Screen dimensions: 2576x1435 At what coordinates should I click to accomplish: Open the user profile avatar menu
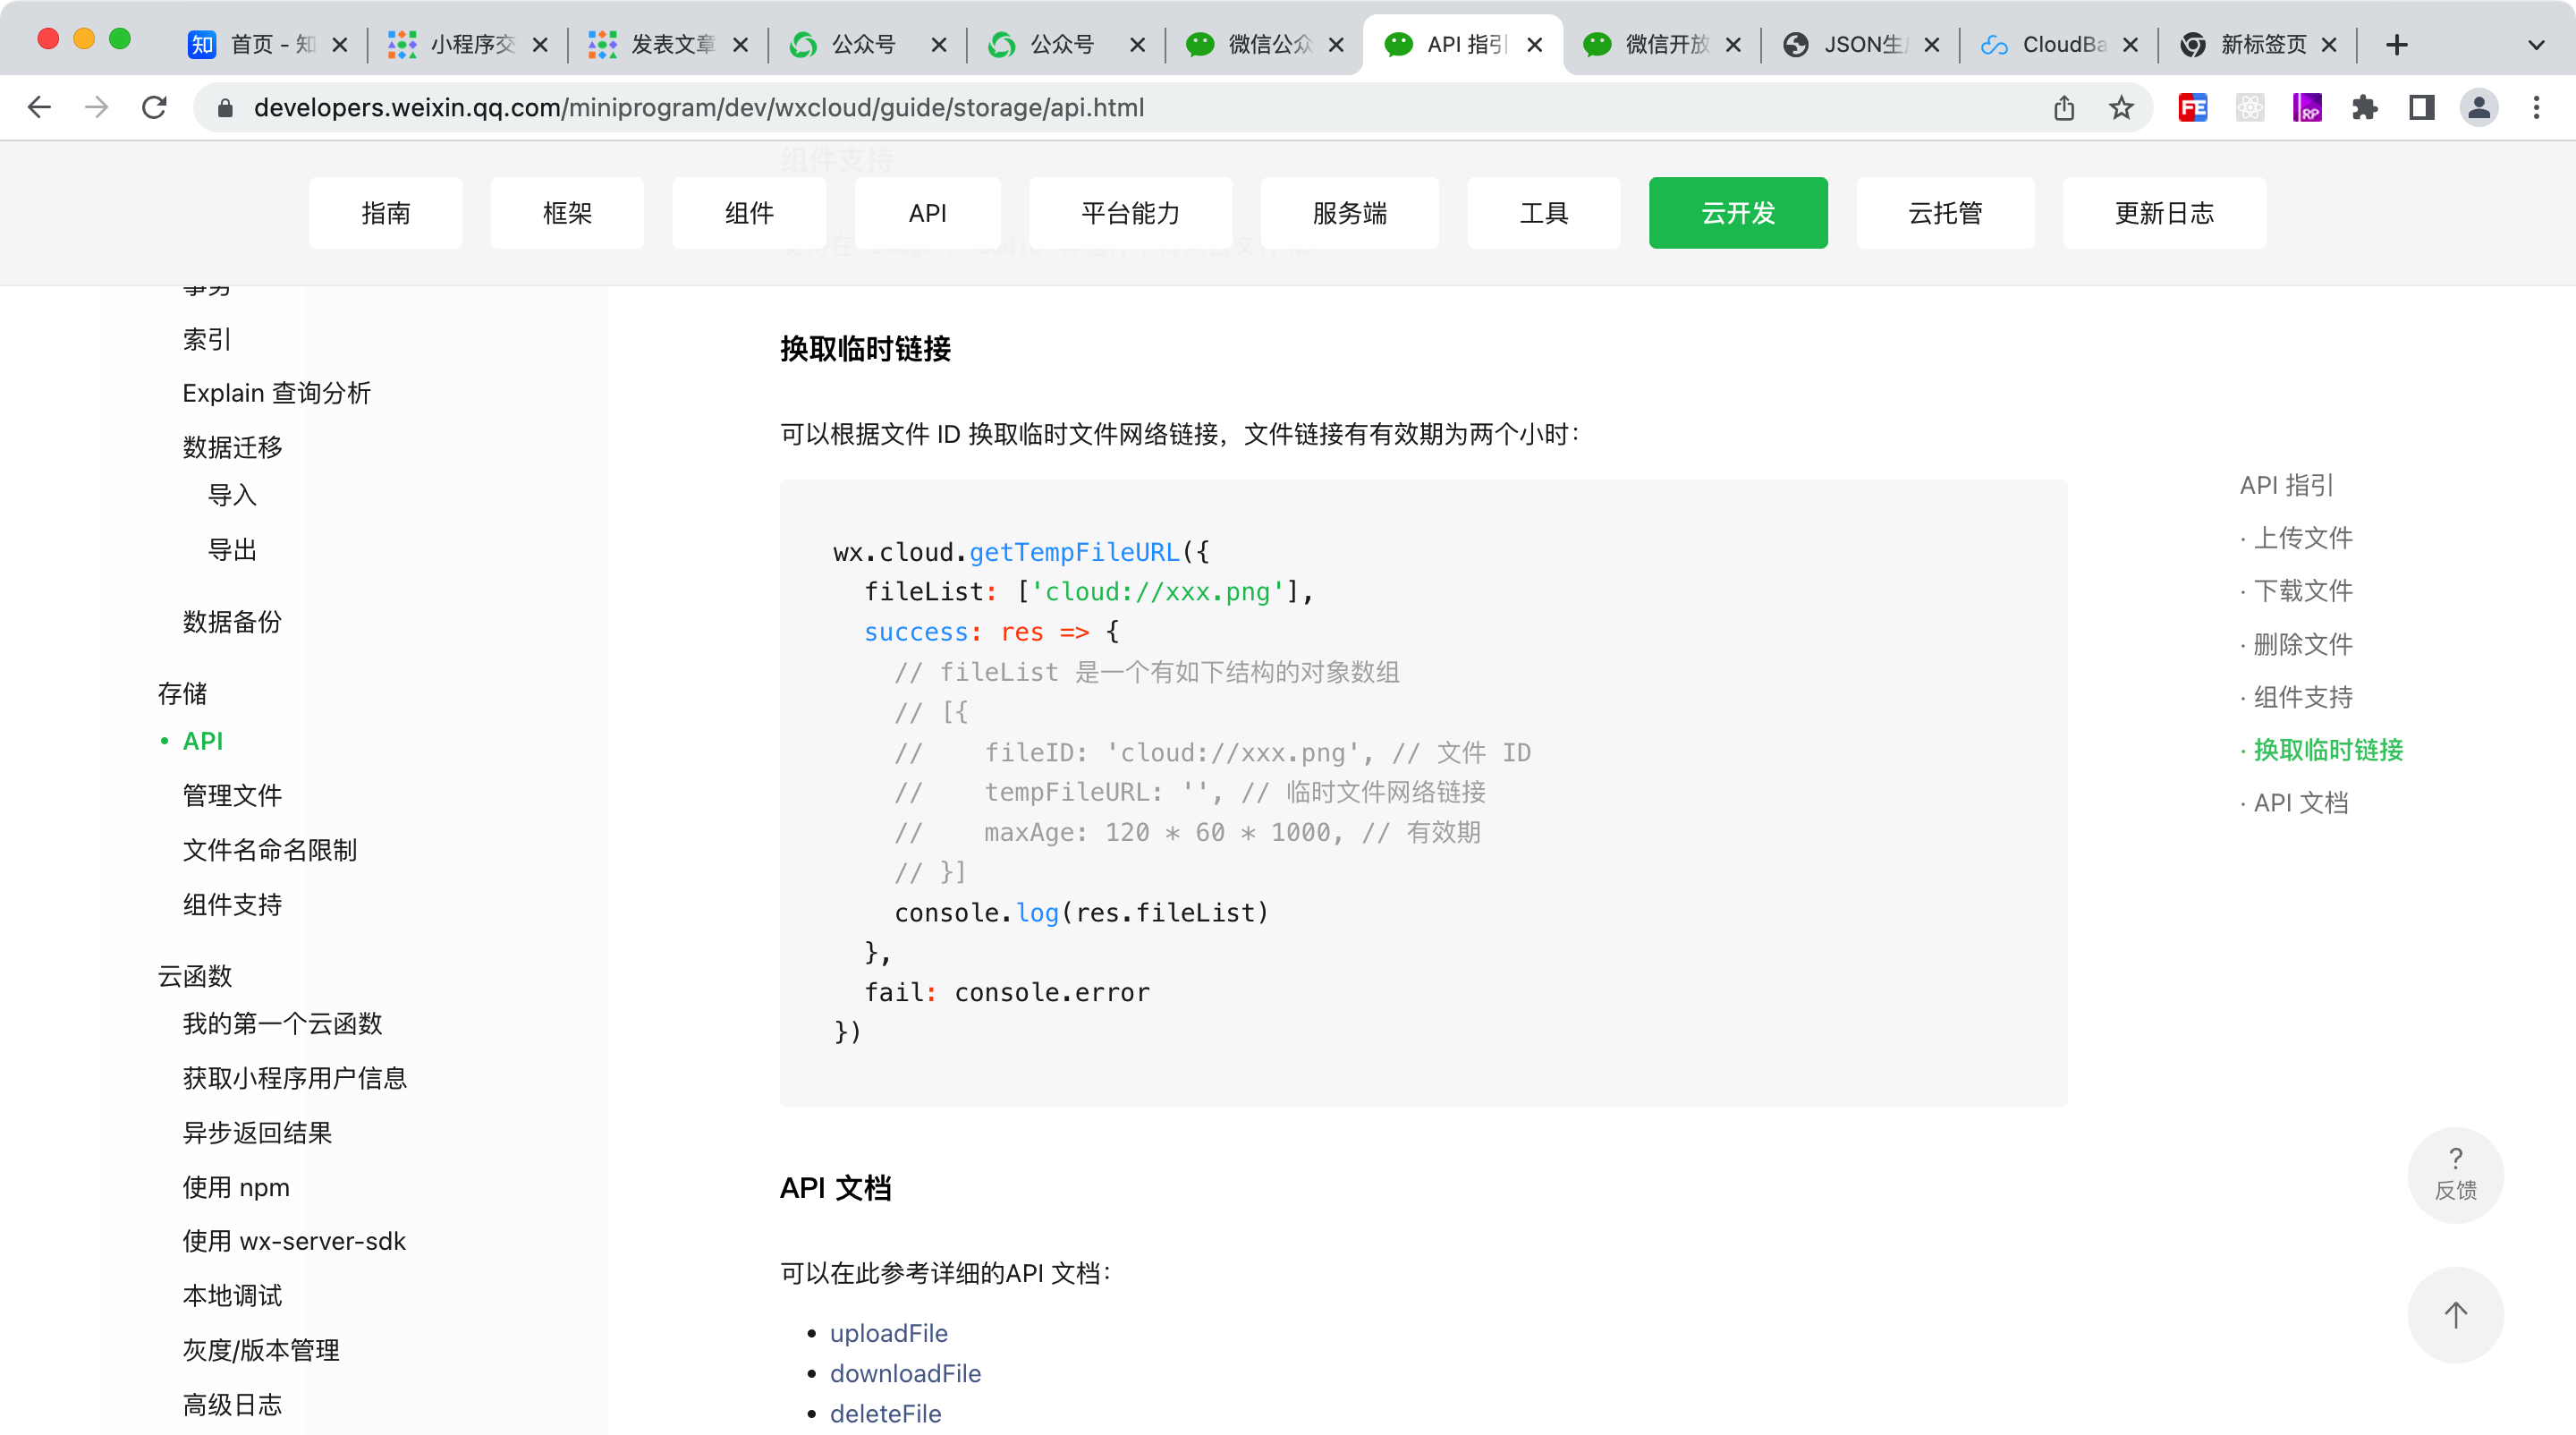coord(2479,107)
